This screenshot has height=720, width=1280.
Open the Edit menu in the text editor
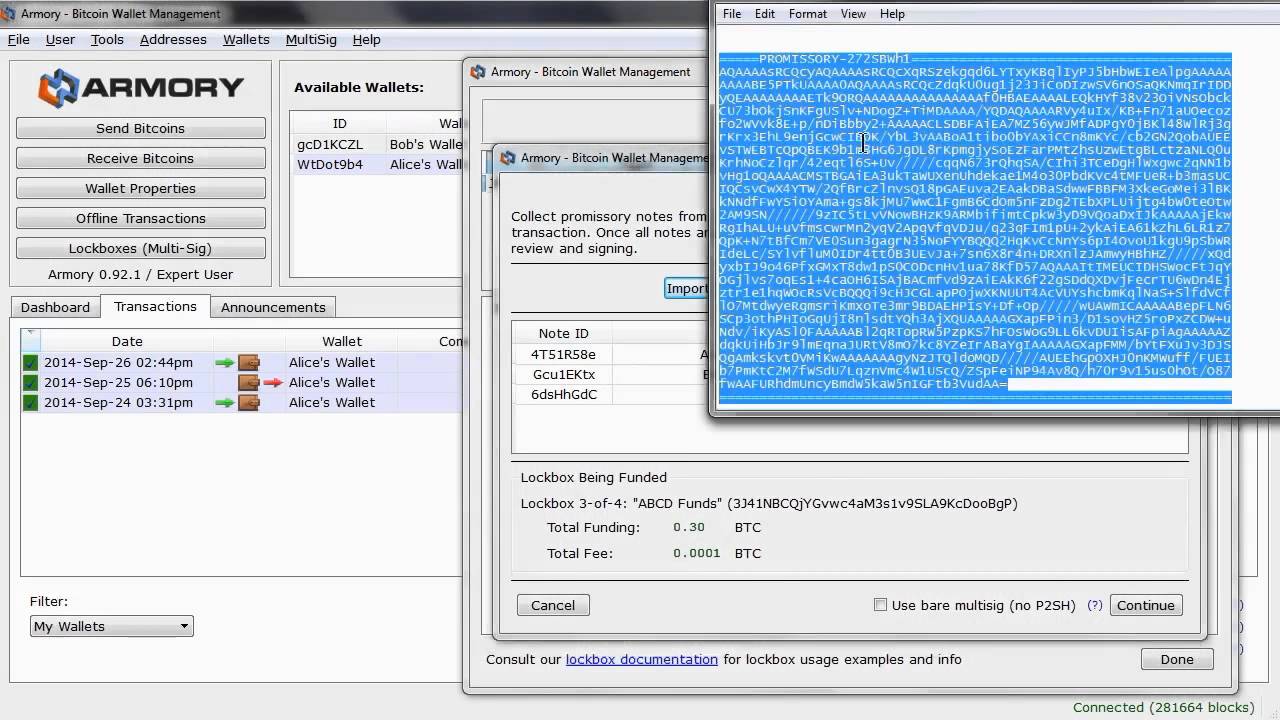[765, 14]
